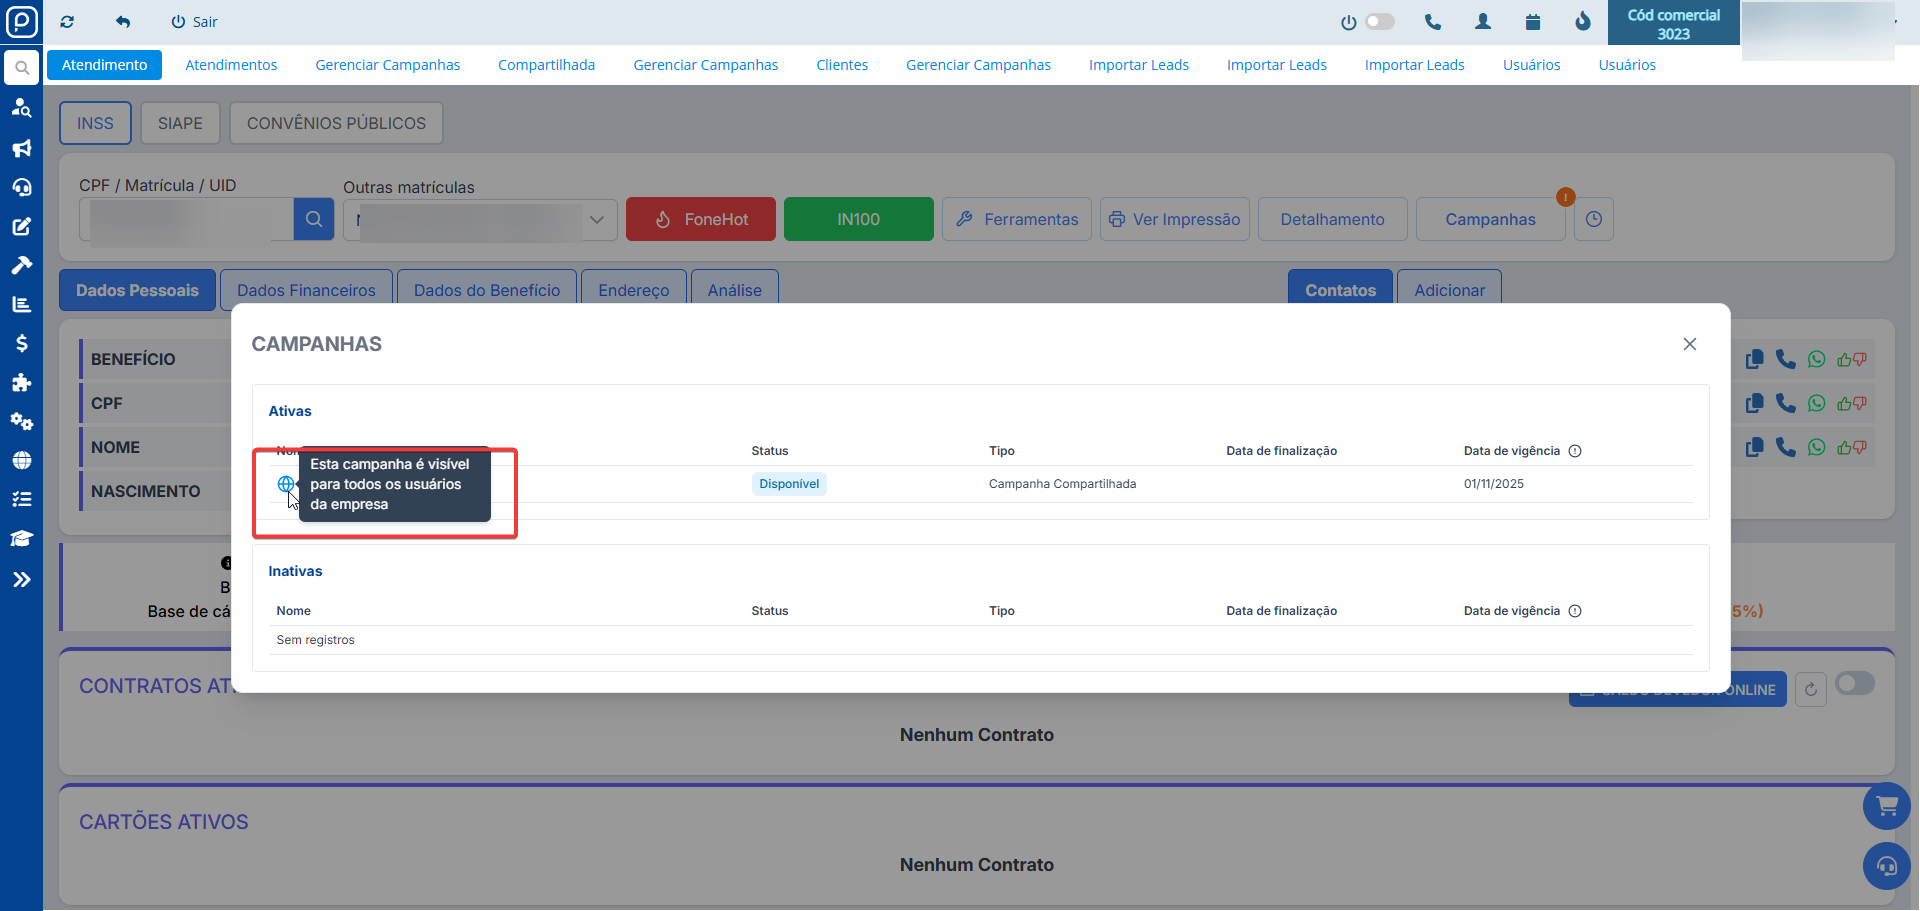Expand the sidebar with the double chevron
1920x911 pixels.
pos(21,579)
